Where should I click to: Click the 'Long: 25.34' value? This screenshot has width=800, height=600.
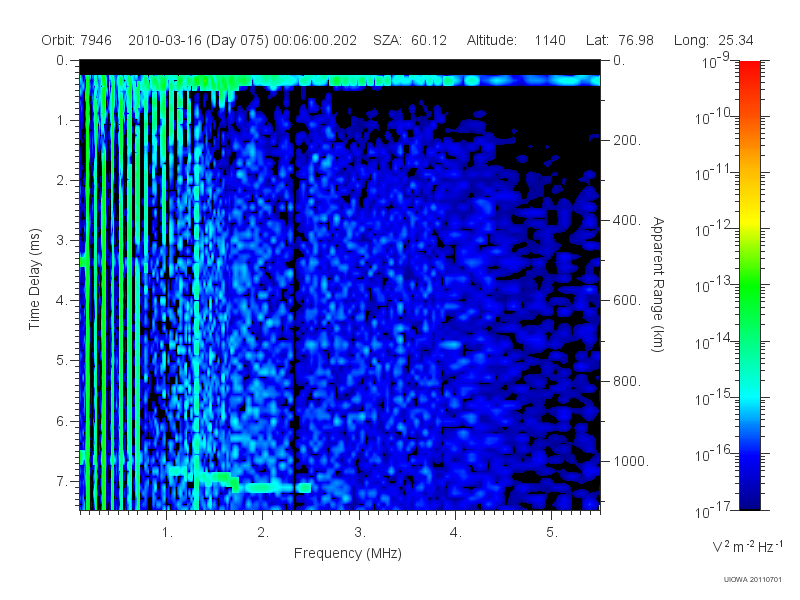[x=713, y=40]
